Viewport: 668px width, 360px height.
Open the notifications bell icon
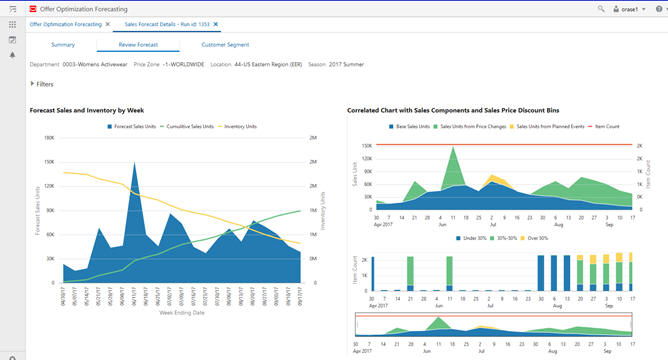pos(12,55)
